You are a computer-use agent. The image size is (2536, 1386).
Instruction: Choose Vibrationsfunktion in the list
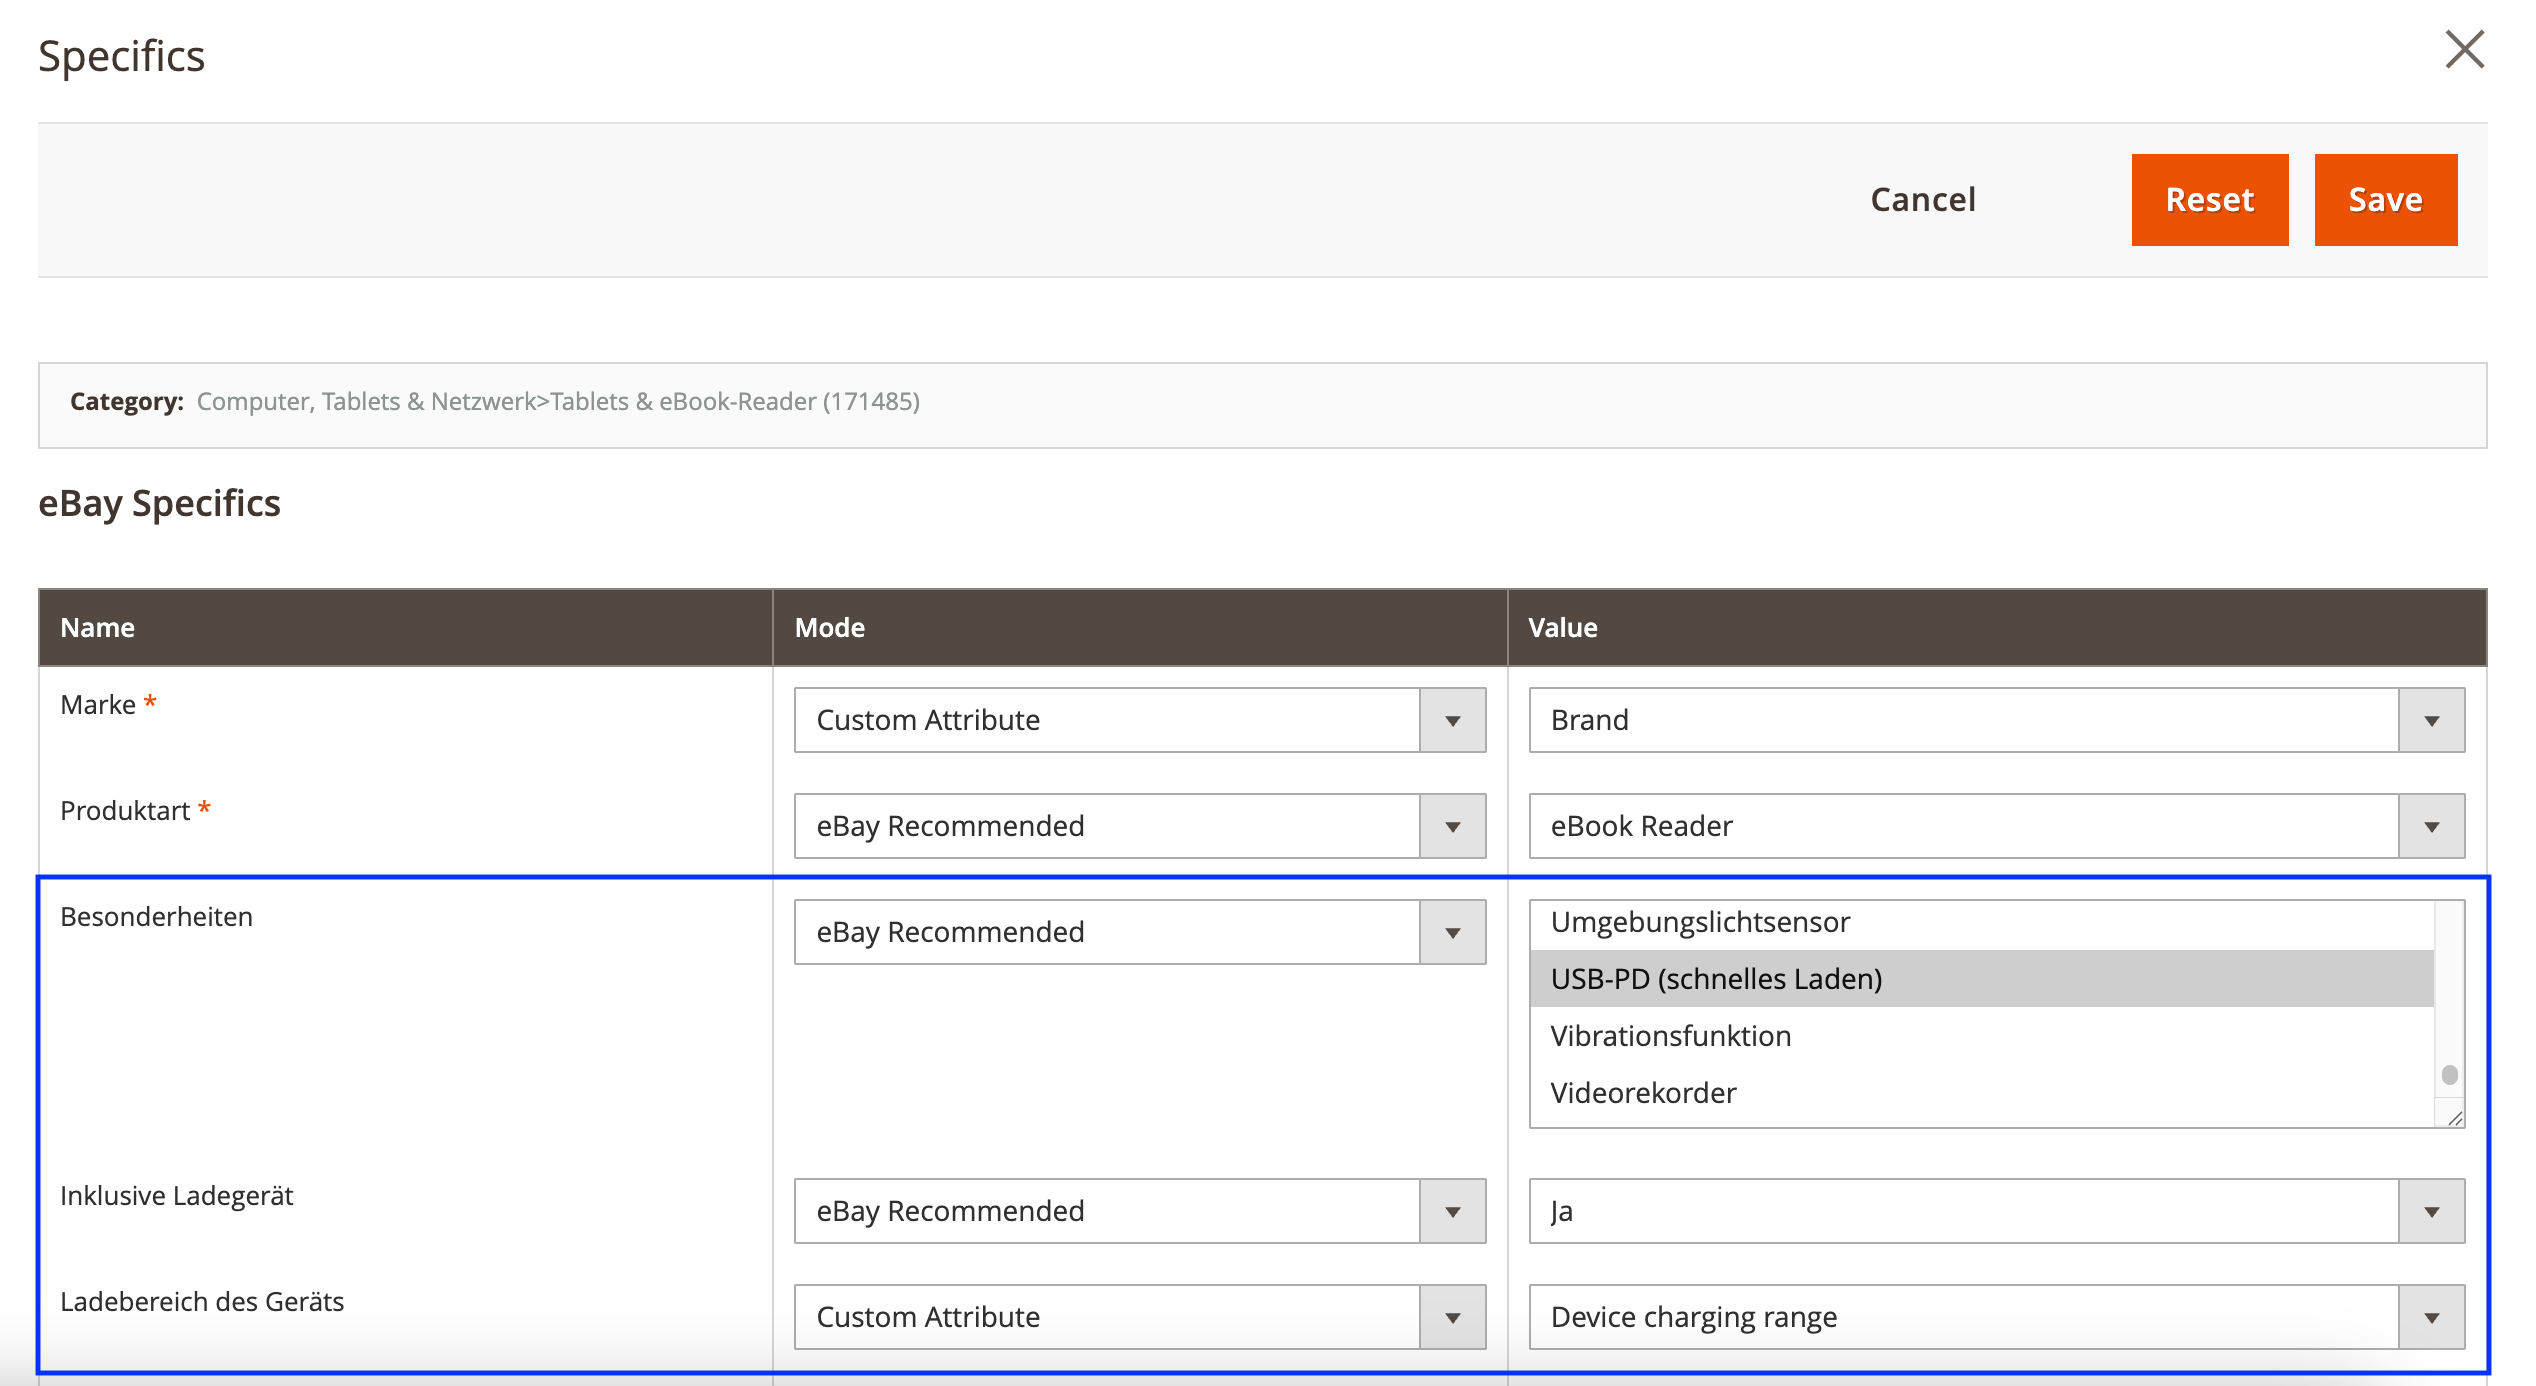(1670, 1036)
